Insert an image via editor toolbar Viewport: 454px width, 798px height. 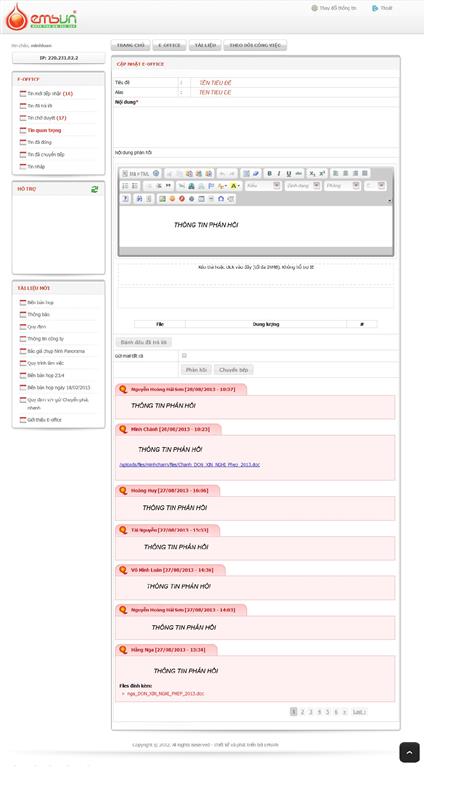coord(162,198)
